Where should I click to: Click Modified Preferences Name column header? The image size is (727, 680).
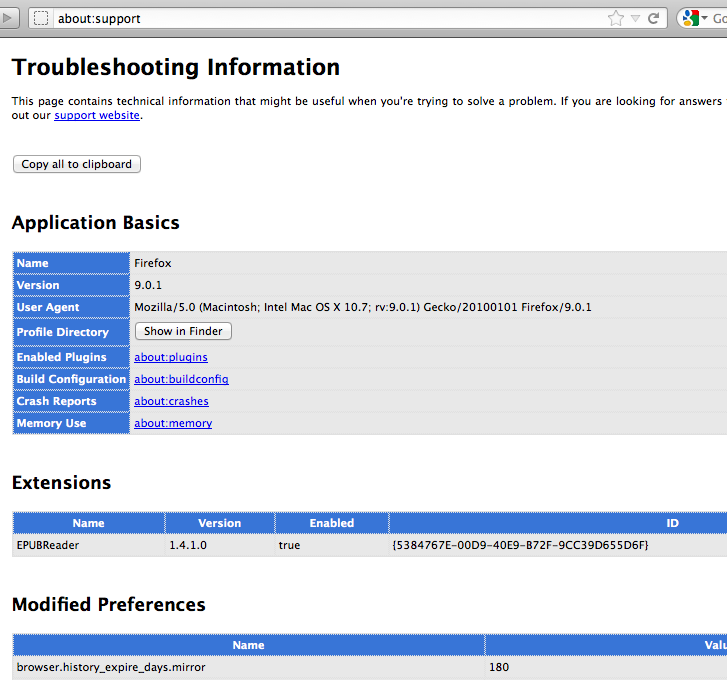(x=249, y=645)
